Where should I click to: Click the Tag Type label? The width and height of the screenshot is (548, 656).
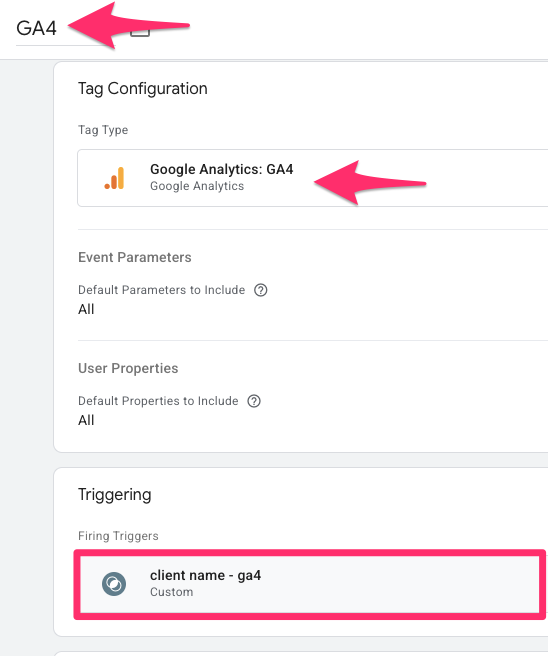point(103,130)
